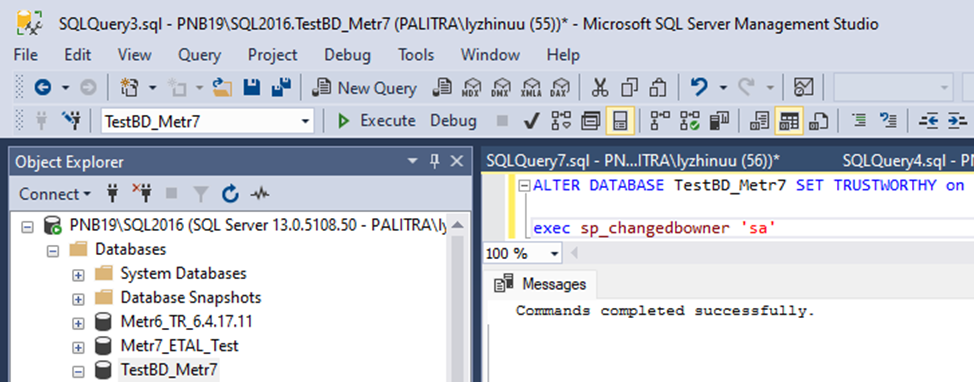Switch to the SQLQuery4.sql tab

[908, 161]
